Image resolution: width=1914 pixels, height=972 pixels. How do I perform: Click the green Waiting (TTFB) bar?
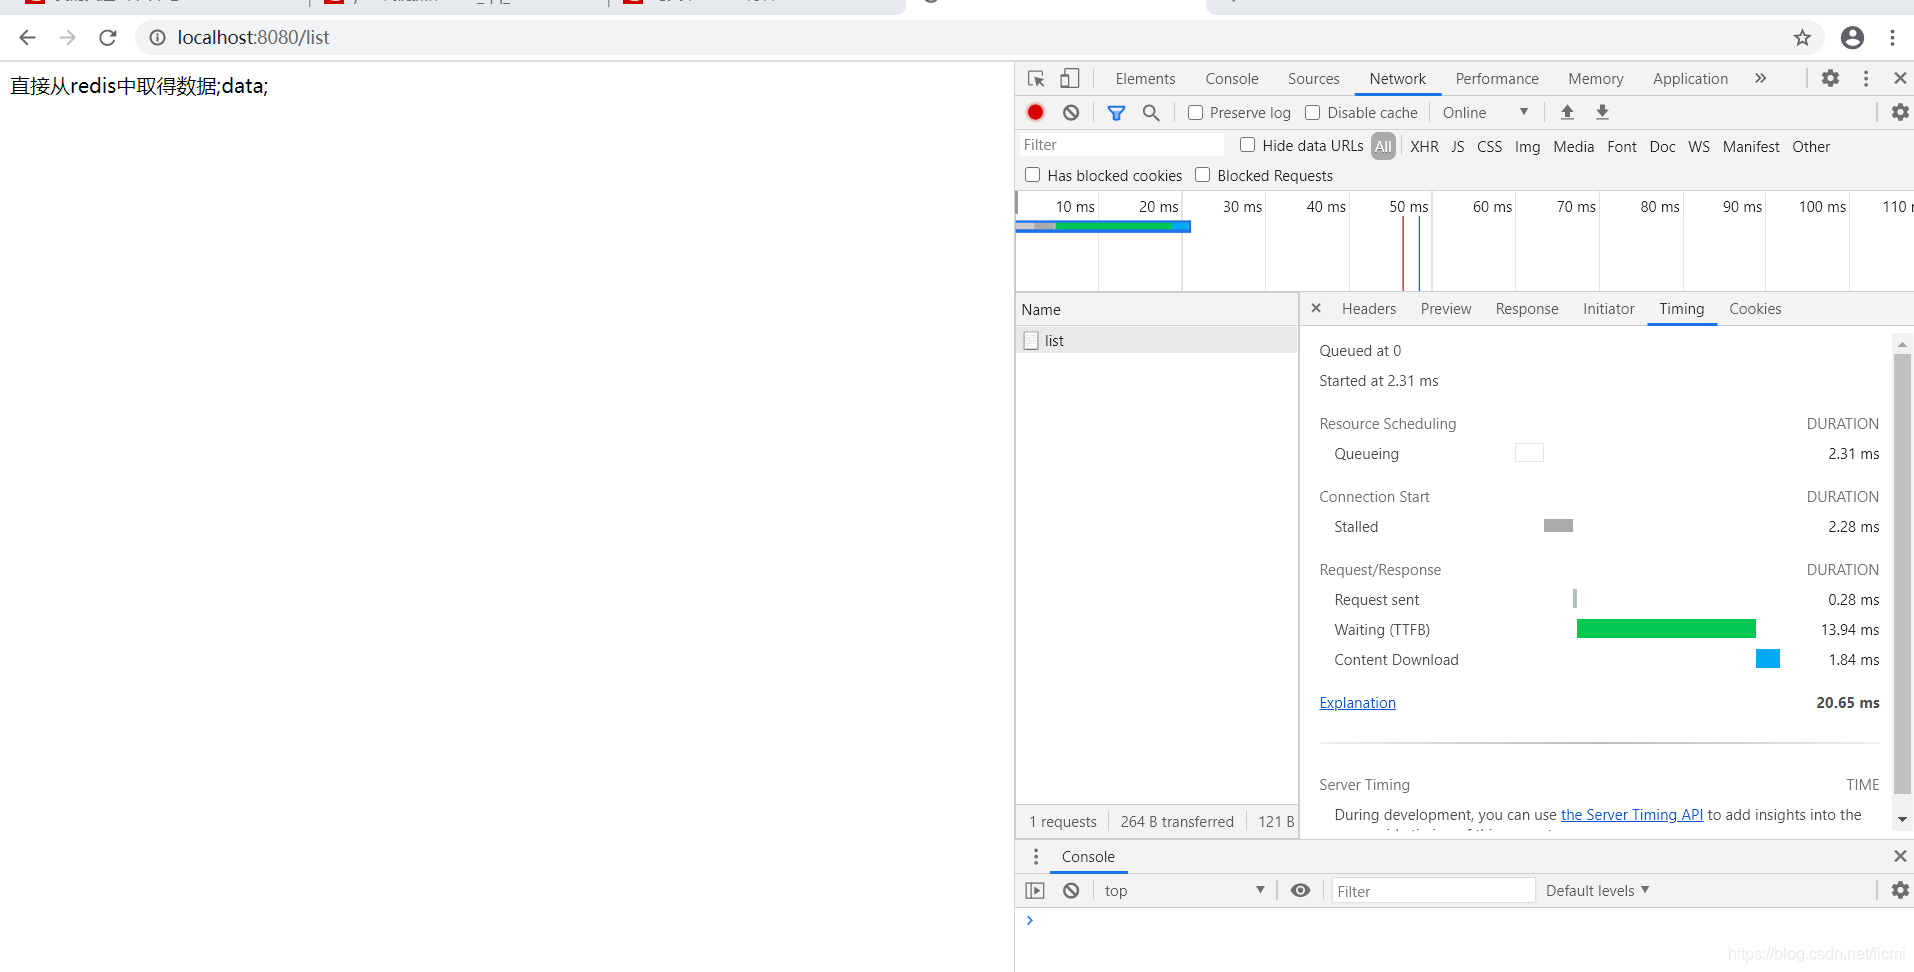(1666, 628)
